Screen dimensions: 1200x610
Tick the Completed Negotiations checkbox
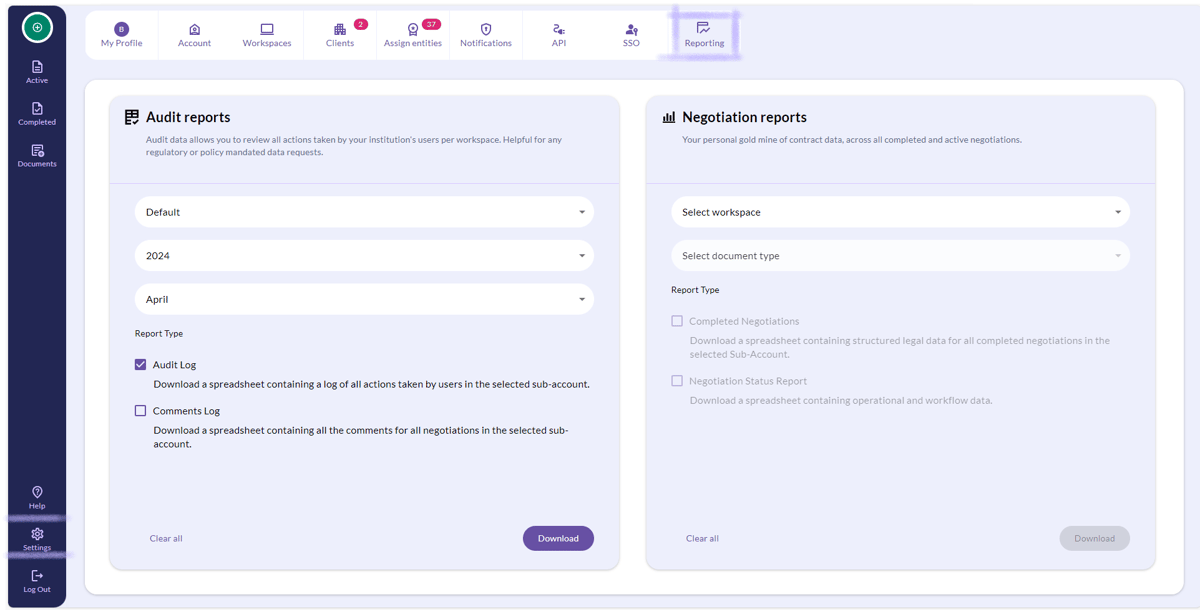pyautogui.click(x=677, y=321)
